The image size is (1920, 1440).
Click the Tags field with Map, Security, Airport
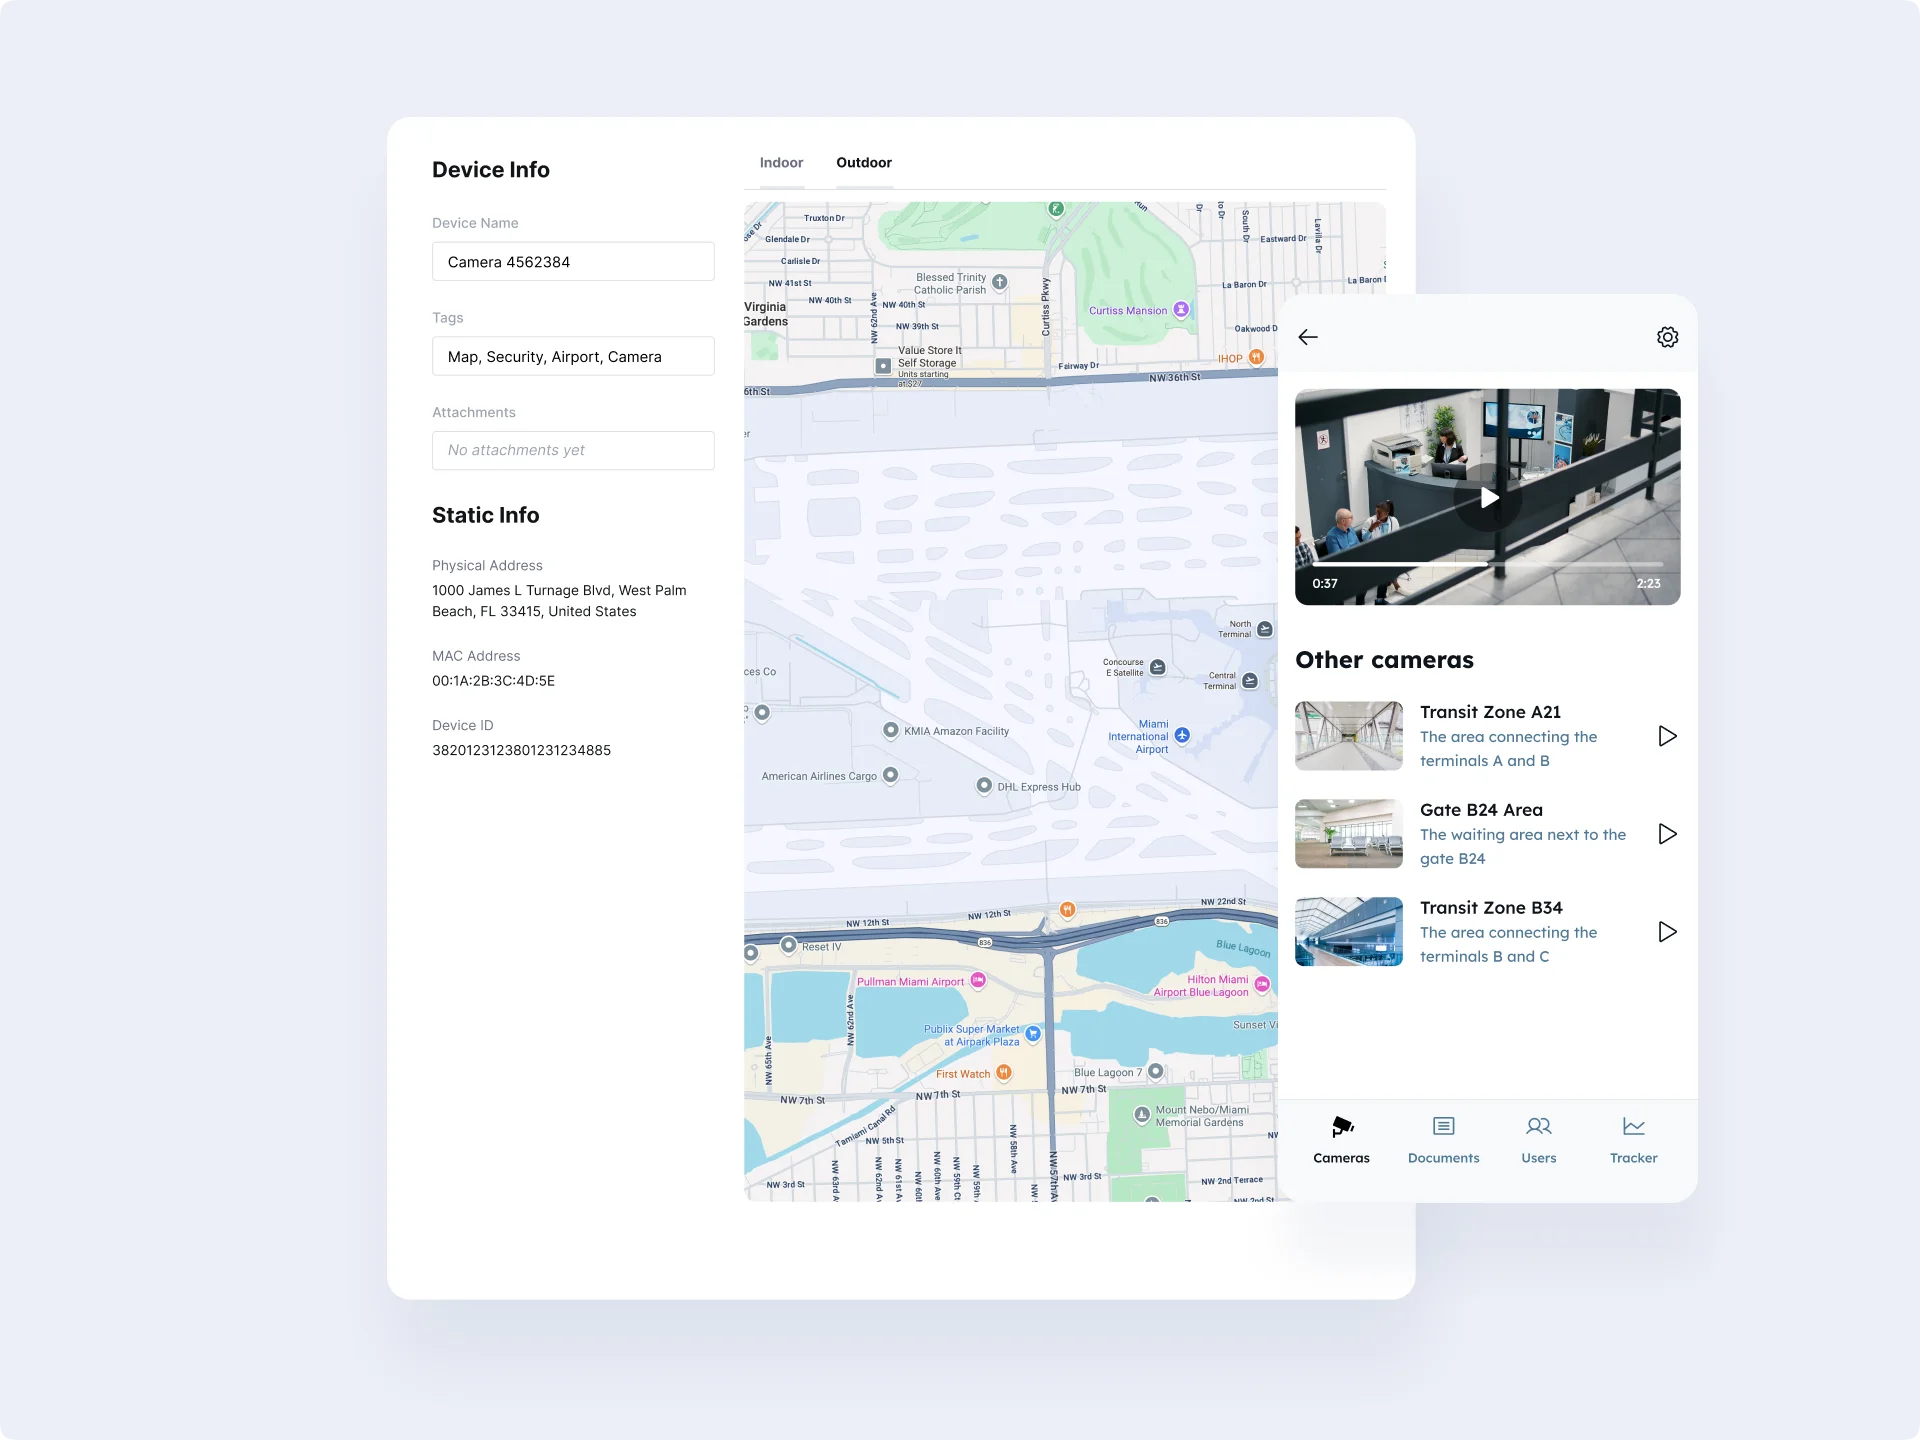click(573, 356)
